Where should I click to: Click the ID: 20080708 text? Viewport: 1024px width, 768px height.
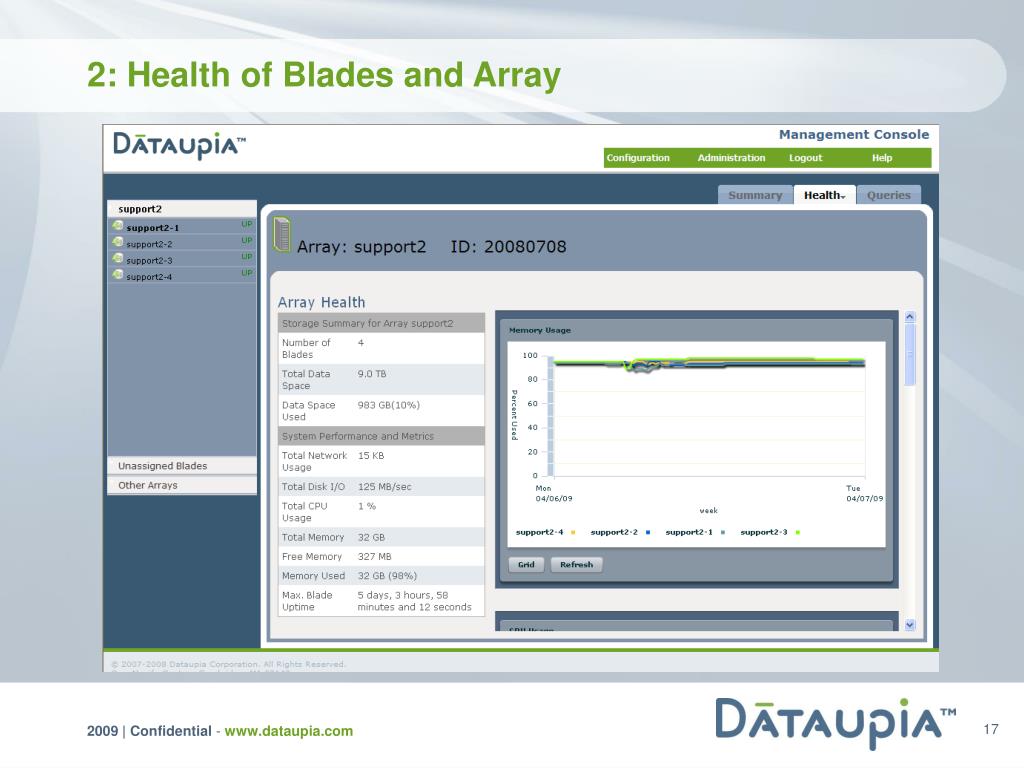[x=508, y=247]
